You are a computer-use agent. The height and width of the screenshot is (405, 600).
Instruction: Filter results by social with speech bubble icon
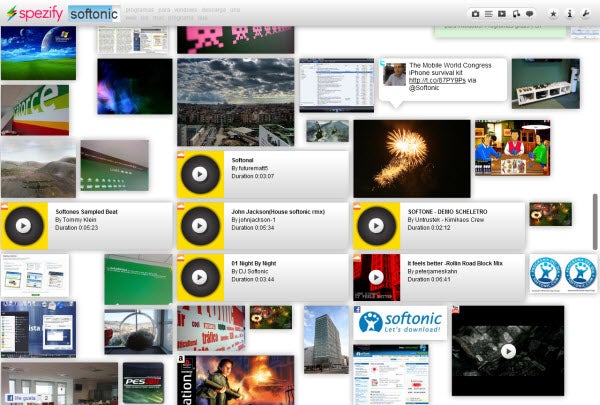pyautogui.click(x=530, y=14)
